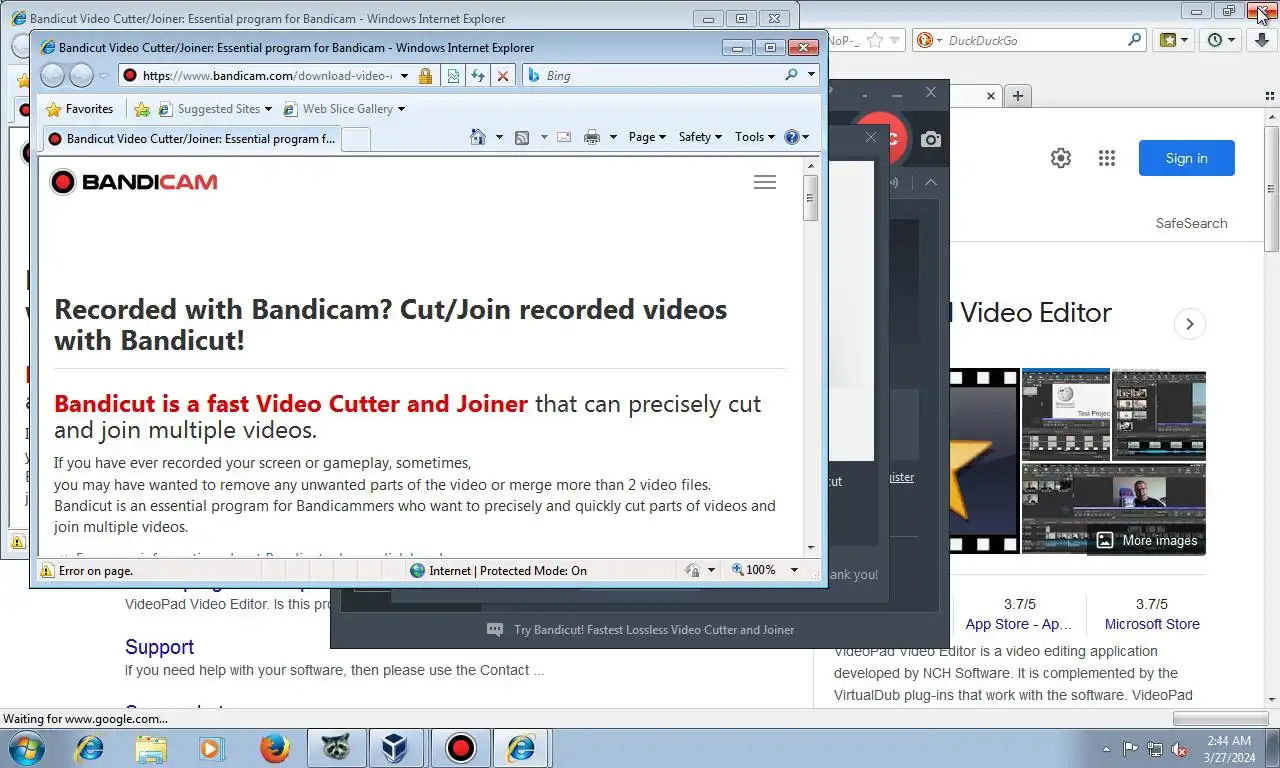Image resolution: width=1280 pixels, height=768 pixels.
Task: Click the Home icon in IE command bar
Action: [478, 137]
